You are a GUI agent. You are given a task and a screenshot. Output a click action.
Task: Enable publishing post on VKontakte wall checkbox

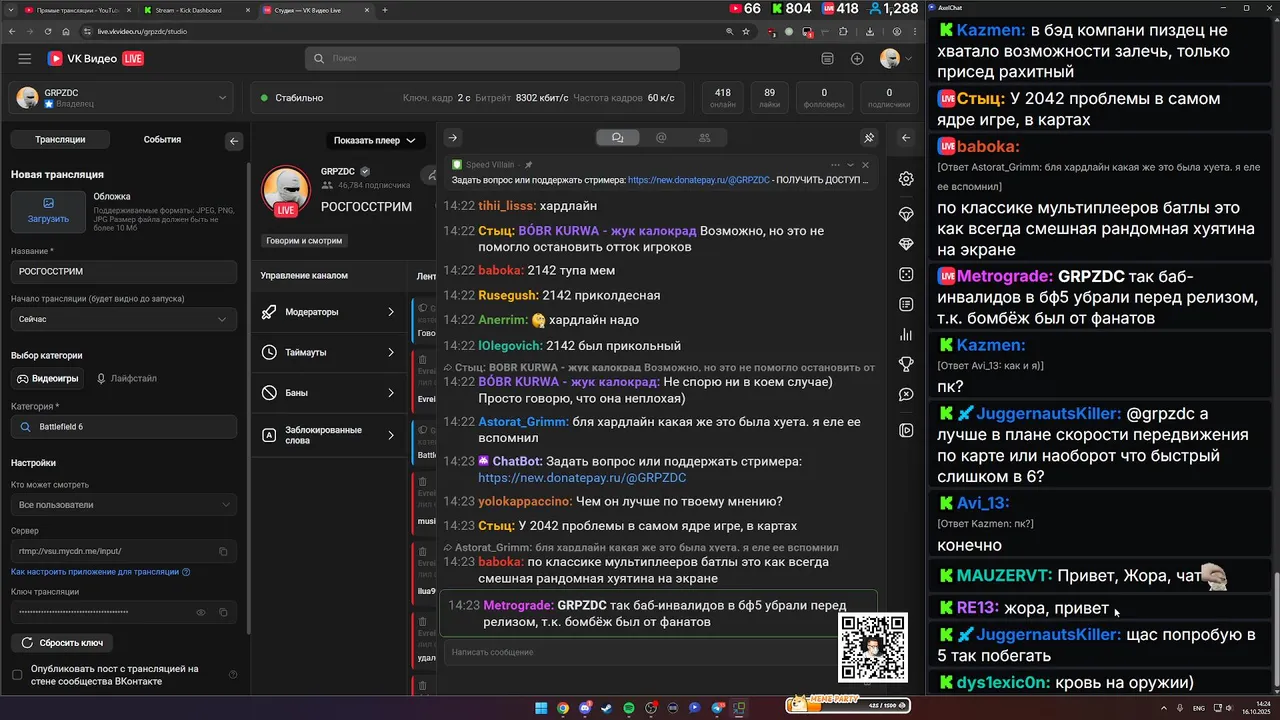pyautogui.click(x=17, y=675)
